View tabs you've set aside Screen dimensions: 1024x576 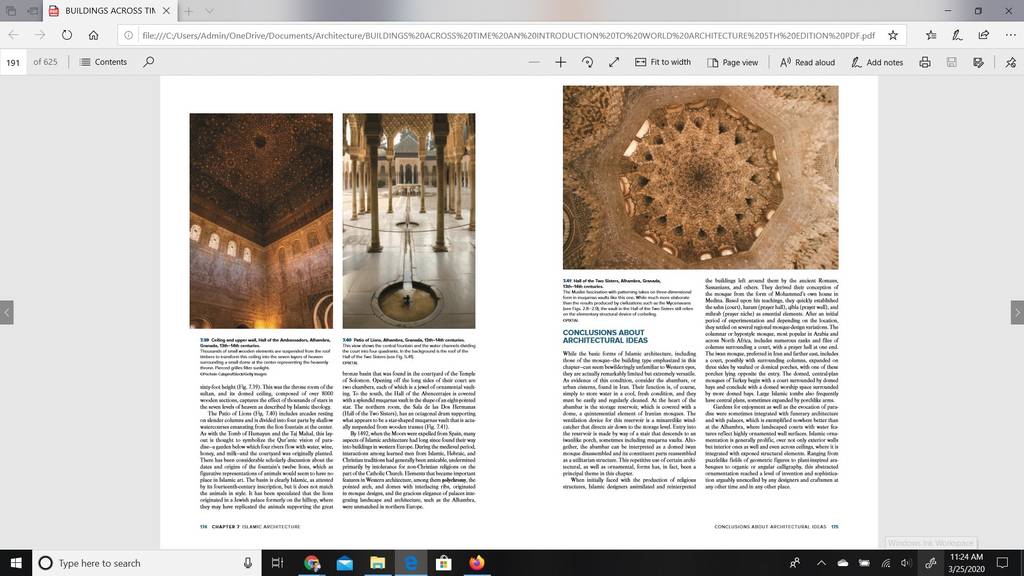click(11, 10)
